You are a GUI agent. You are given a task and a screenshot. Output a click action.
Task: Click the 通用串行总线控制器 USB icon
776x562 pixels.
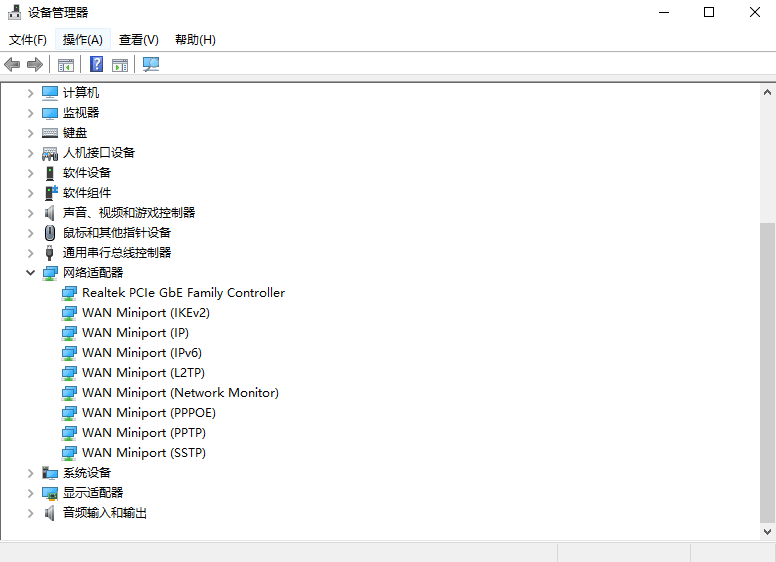pyautogui.click(x=49, y=253)
